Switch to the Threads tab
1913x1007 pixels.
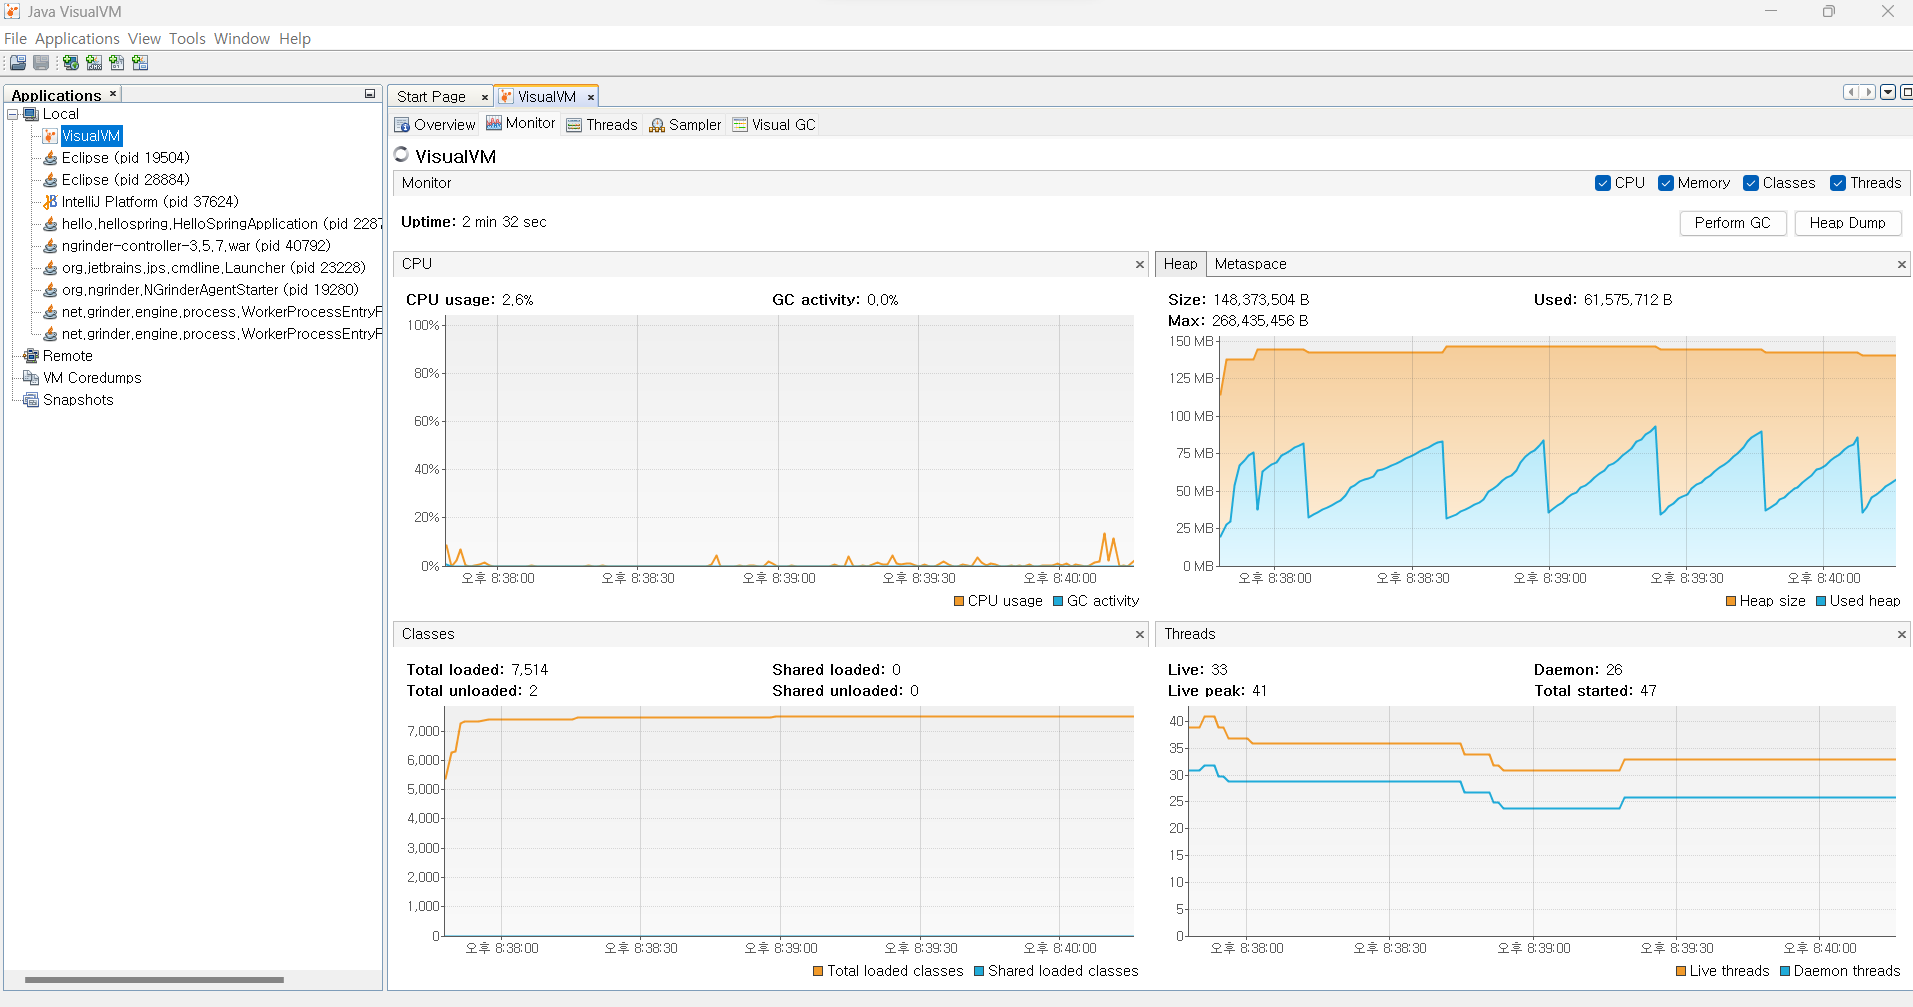602,125
